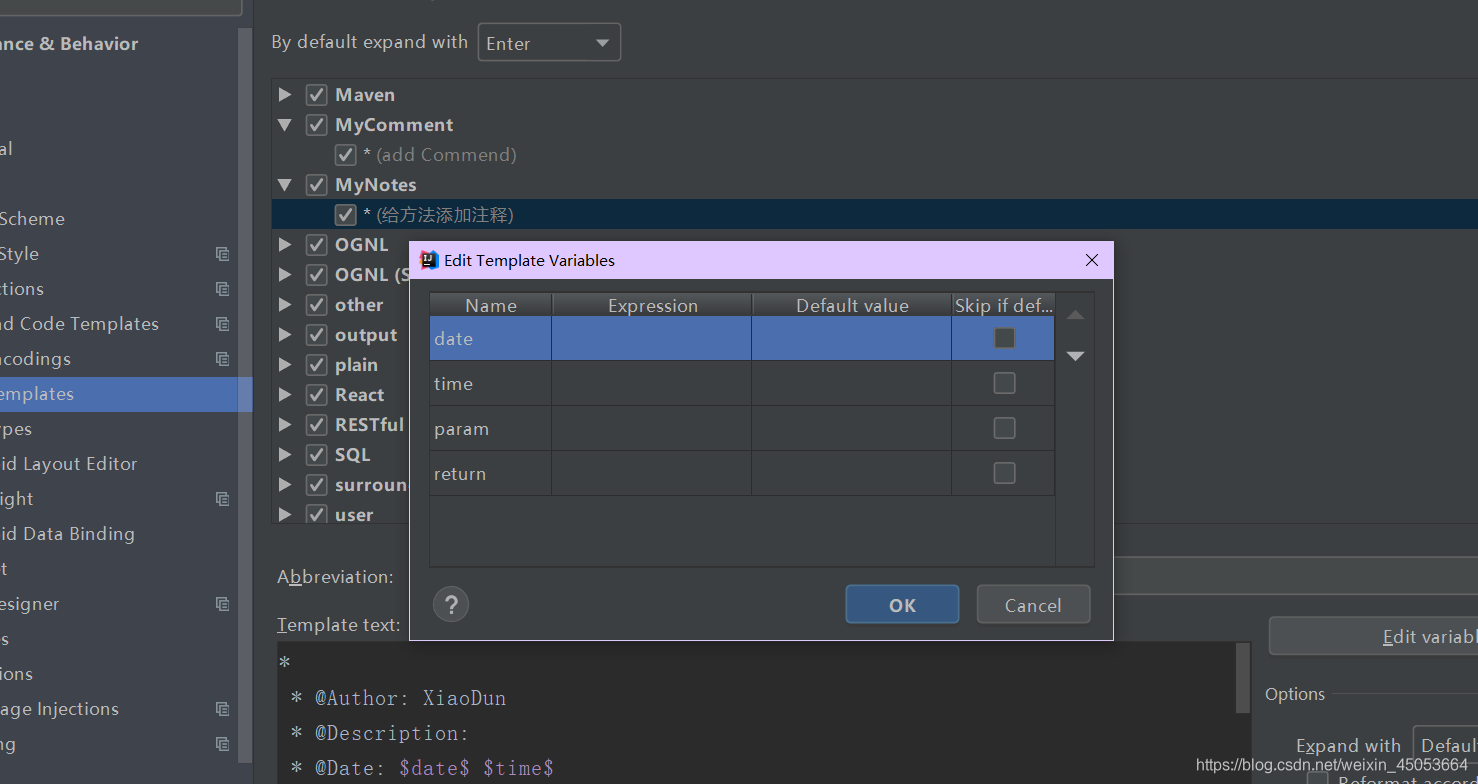Click the Edit variables button
This screenshot has width=1478, height=784.
[1374, 637]
